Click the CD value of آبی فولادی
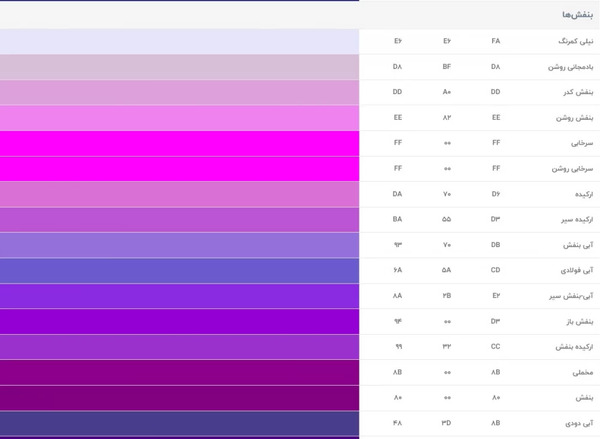This screenshot has width=600, height=439. pos(496,270)
